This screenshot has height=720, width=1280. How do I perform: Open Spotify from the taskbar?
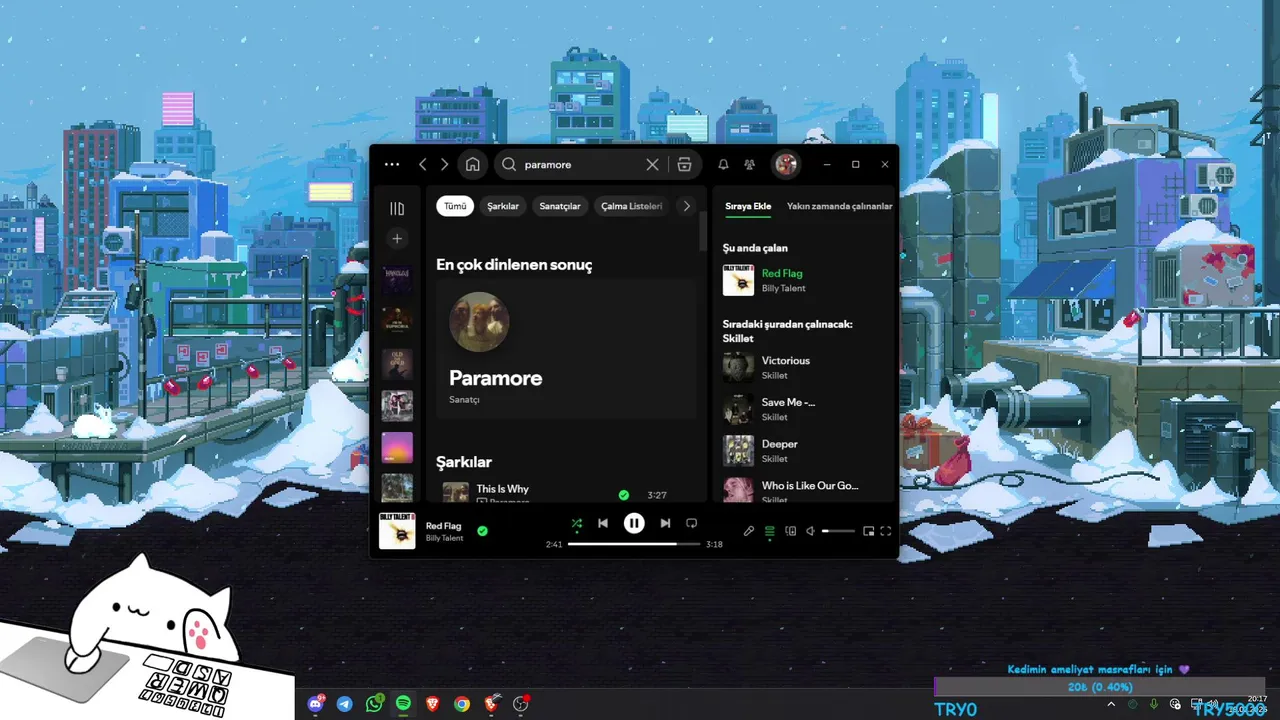tap(403, 704)
